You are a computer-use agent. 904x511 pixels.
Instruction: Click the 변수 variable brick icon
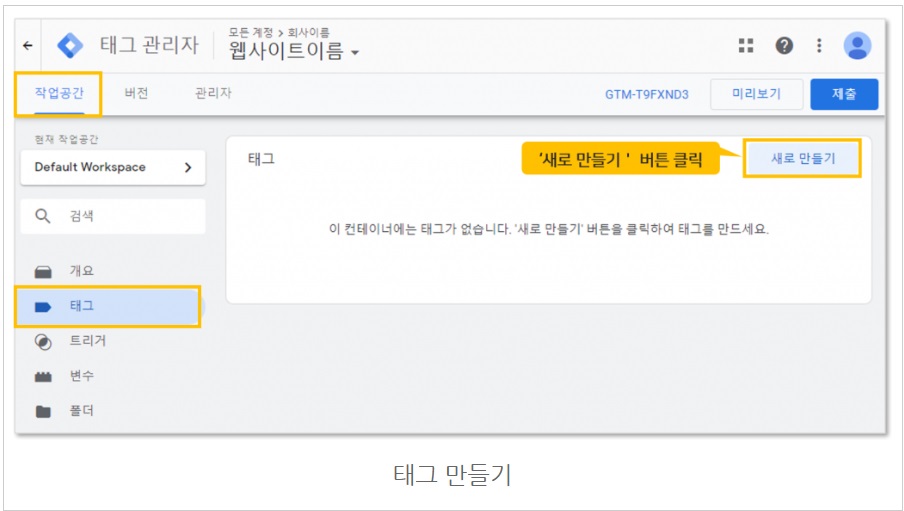click(43, 377)
